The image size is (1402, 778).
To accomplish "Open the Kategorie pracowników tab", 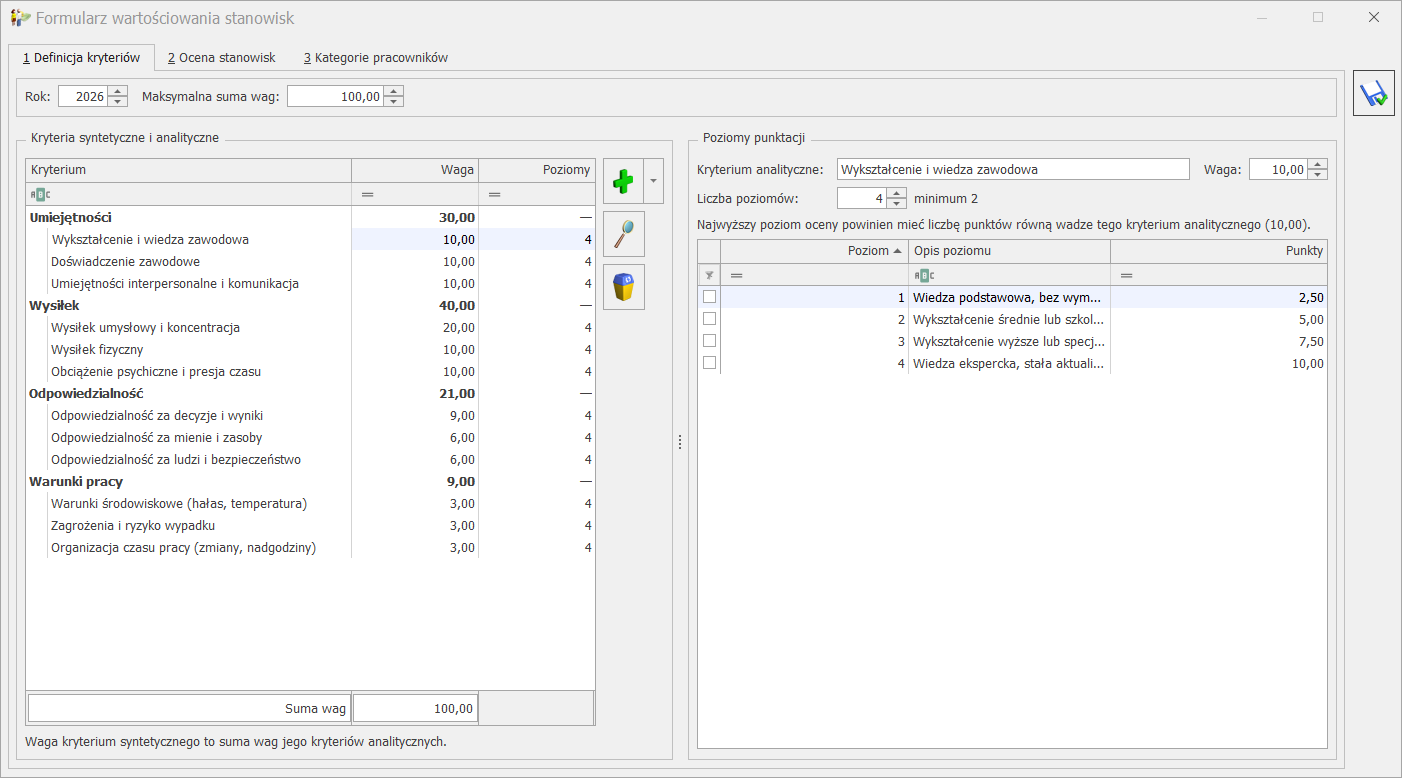I will coord(376,58).
